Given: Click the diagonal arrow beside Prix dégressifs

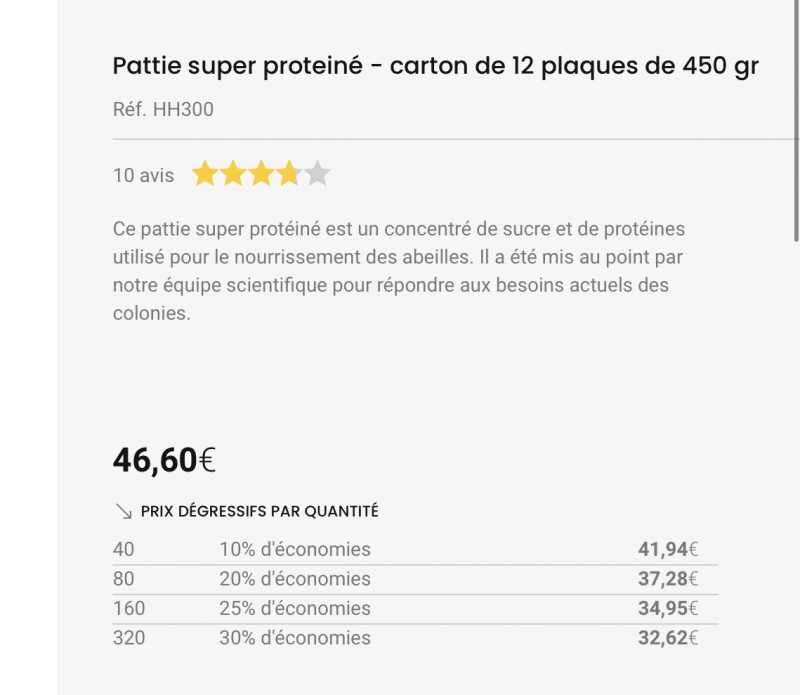Looking at the screenshot, I should coord(124,511).
